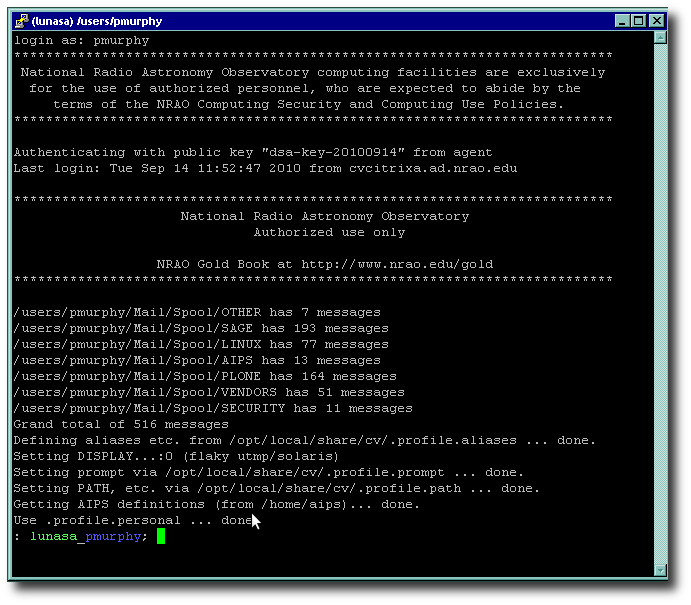Click the "Getting AIPS definitions" line

(216, 504)
